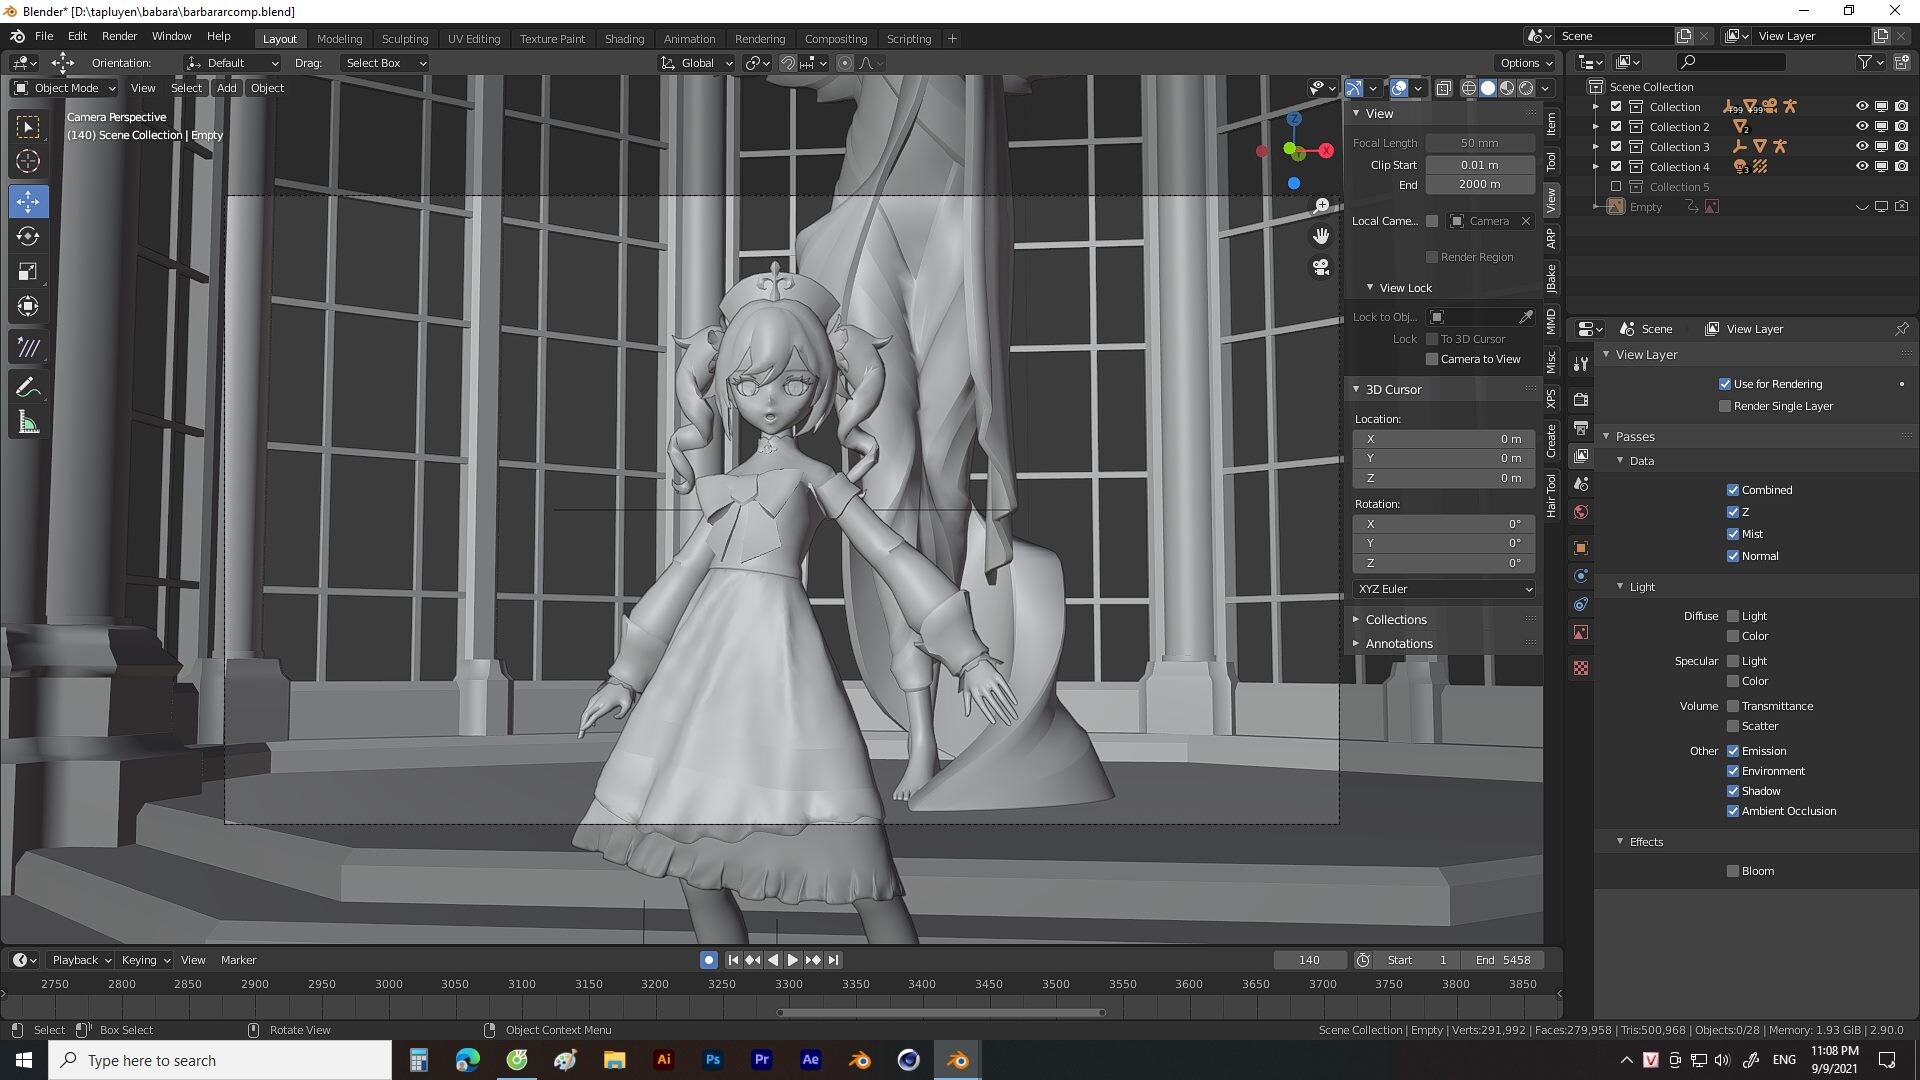Disable the Mist render pass
The height and width of the screenshot is (1080, 1920).
click(x=1733, y=534)
